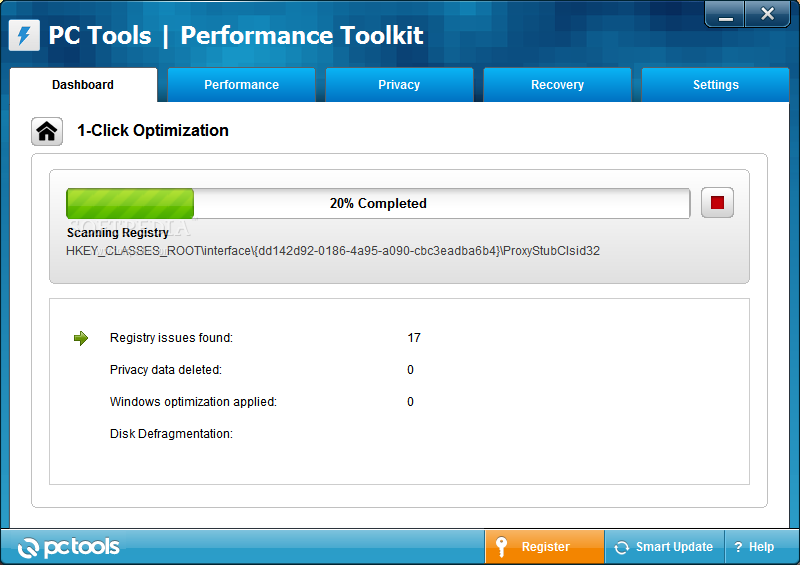This screenshot has width=800, height=565.
Task: Click the Windows optimization applied label
Action: click(193, 402)
